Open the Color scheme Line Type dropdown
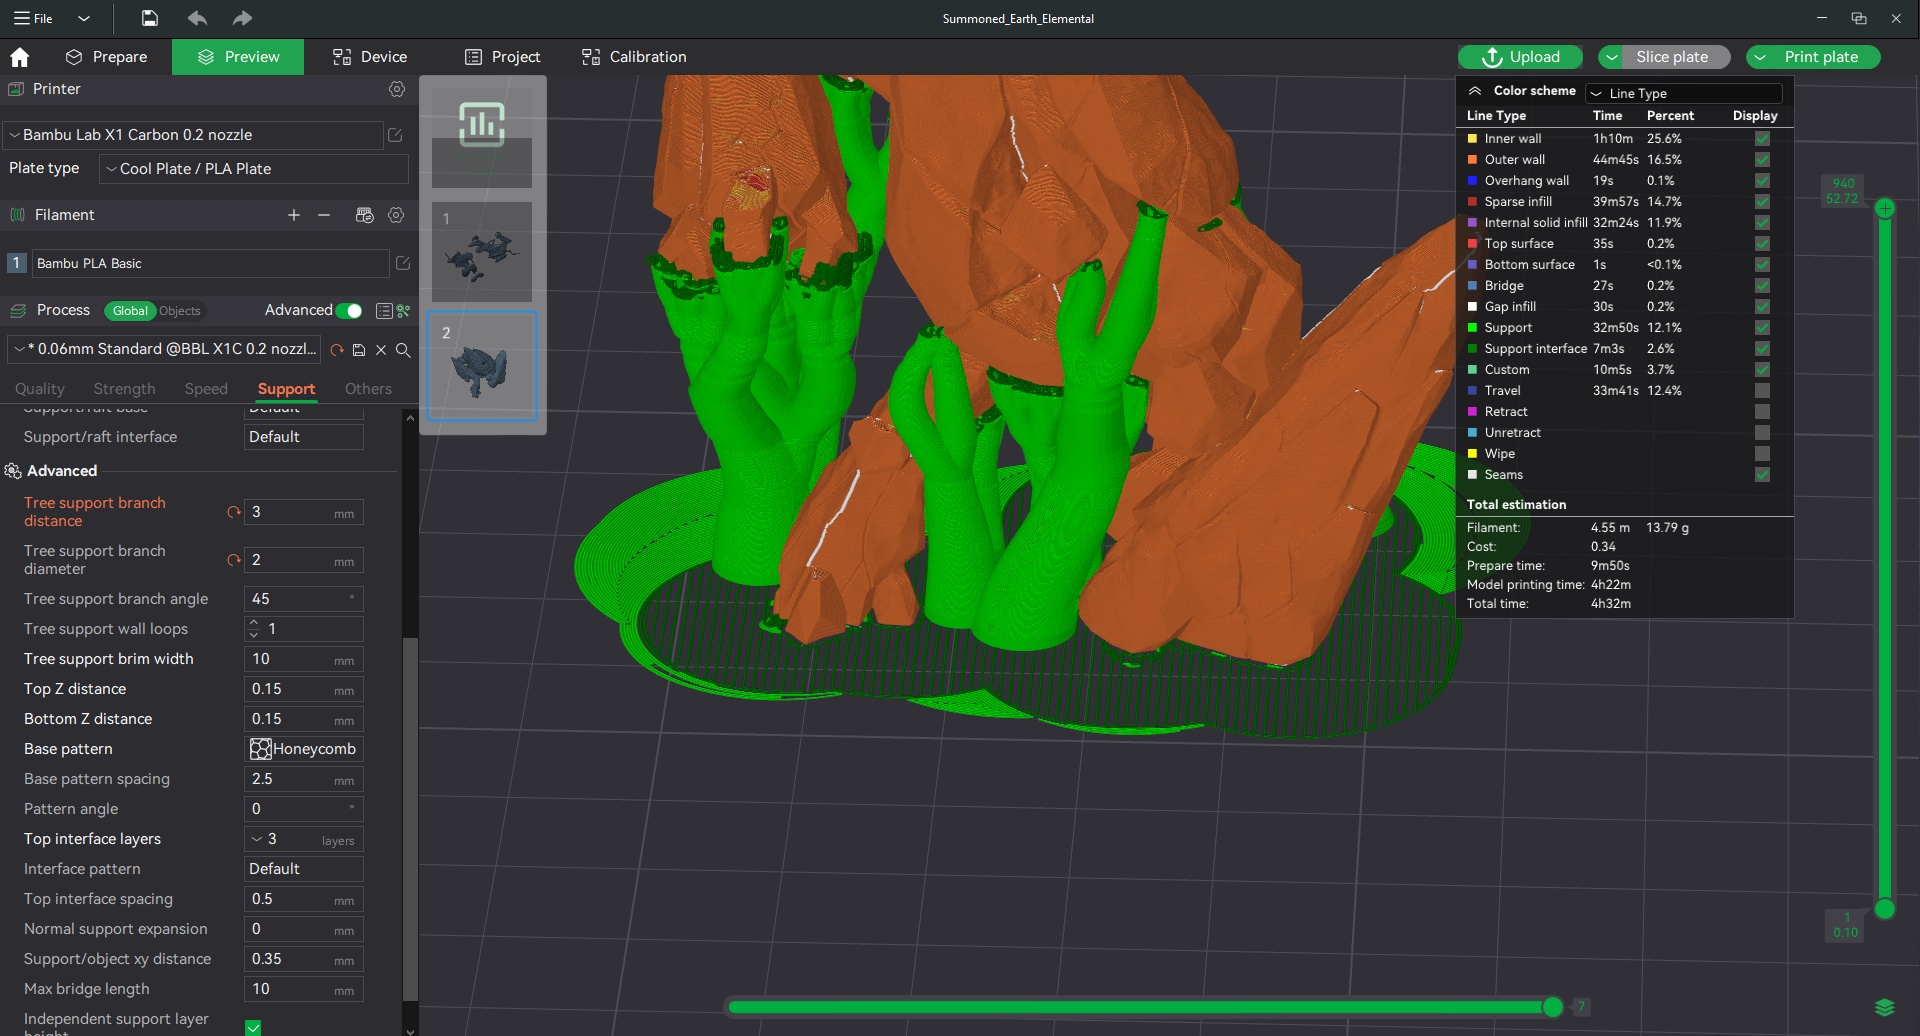Viewport: 1920px width, 1036px height. (x=1684, y=93)
